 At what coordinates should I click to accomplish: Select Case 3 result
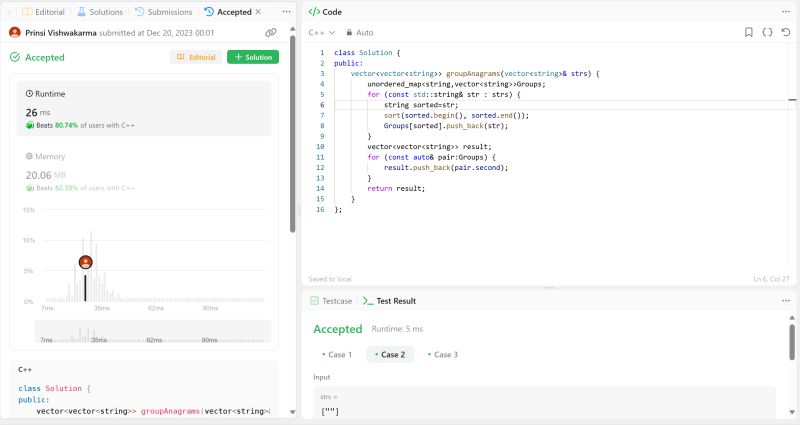[443, 355]
